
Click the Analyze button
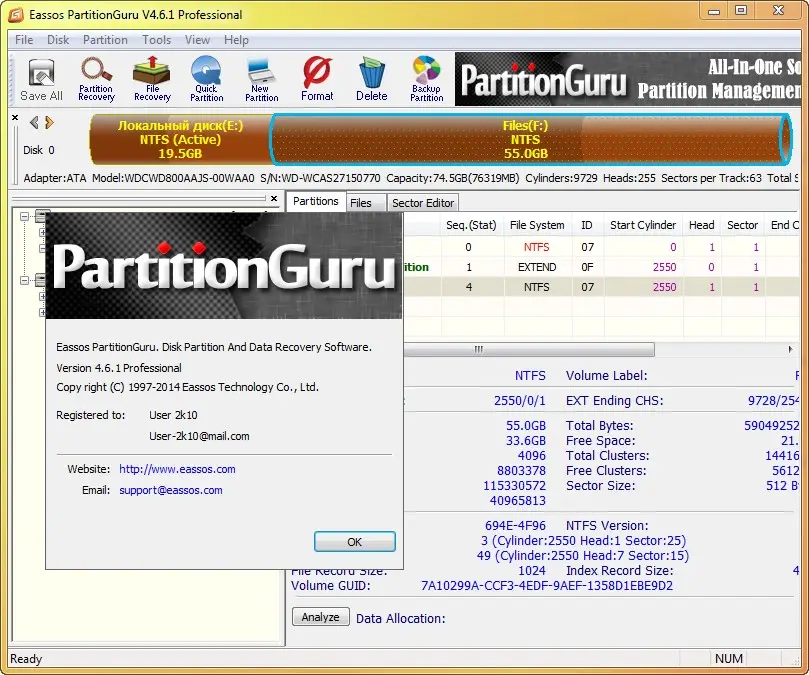tap(320, 617)
